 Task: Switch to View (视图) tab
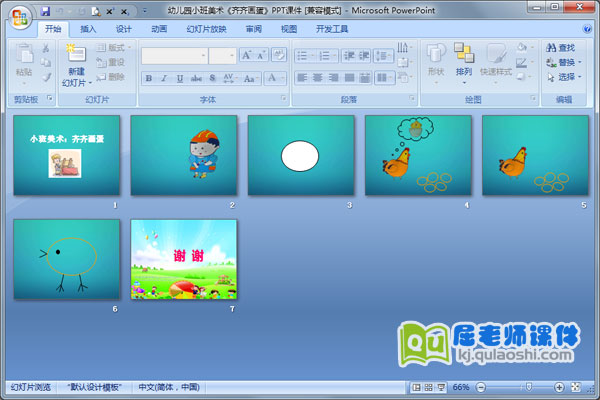(x=289, y=29)
